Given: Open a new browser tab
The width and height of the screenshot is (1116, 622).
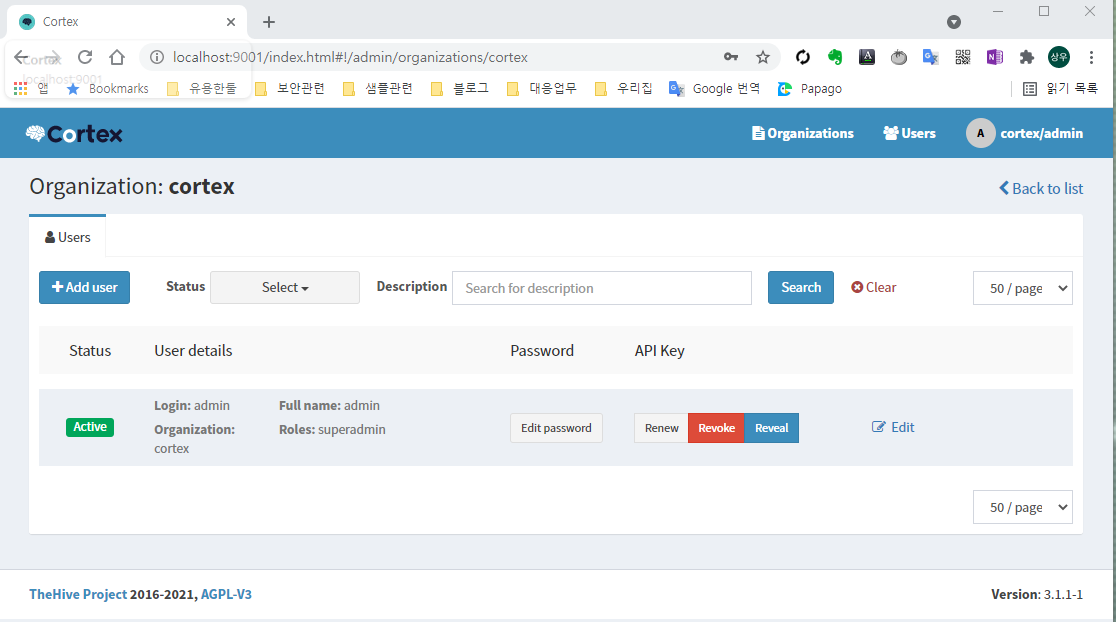Looking at the screenshot, I should tap(268, 22).
